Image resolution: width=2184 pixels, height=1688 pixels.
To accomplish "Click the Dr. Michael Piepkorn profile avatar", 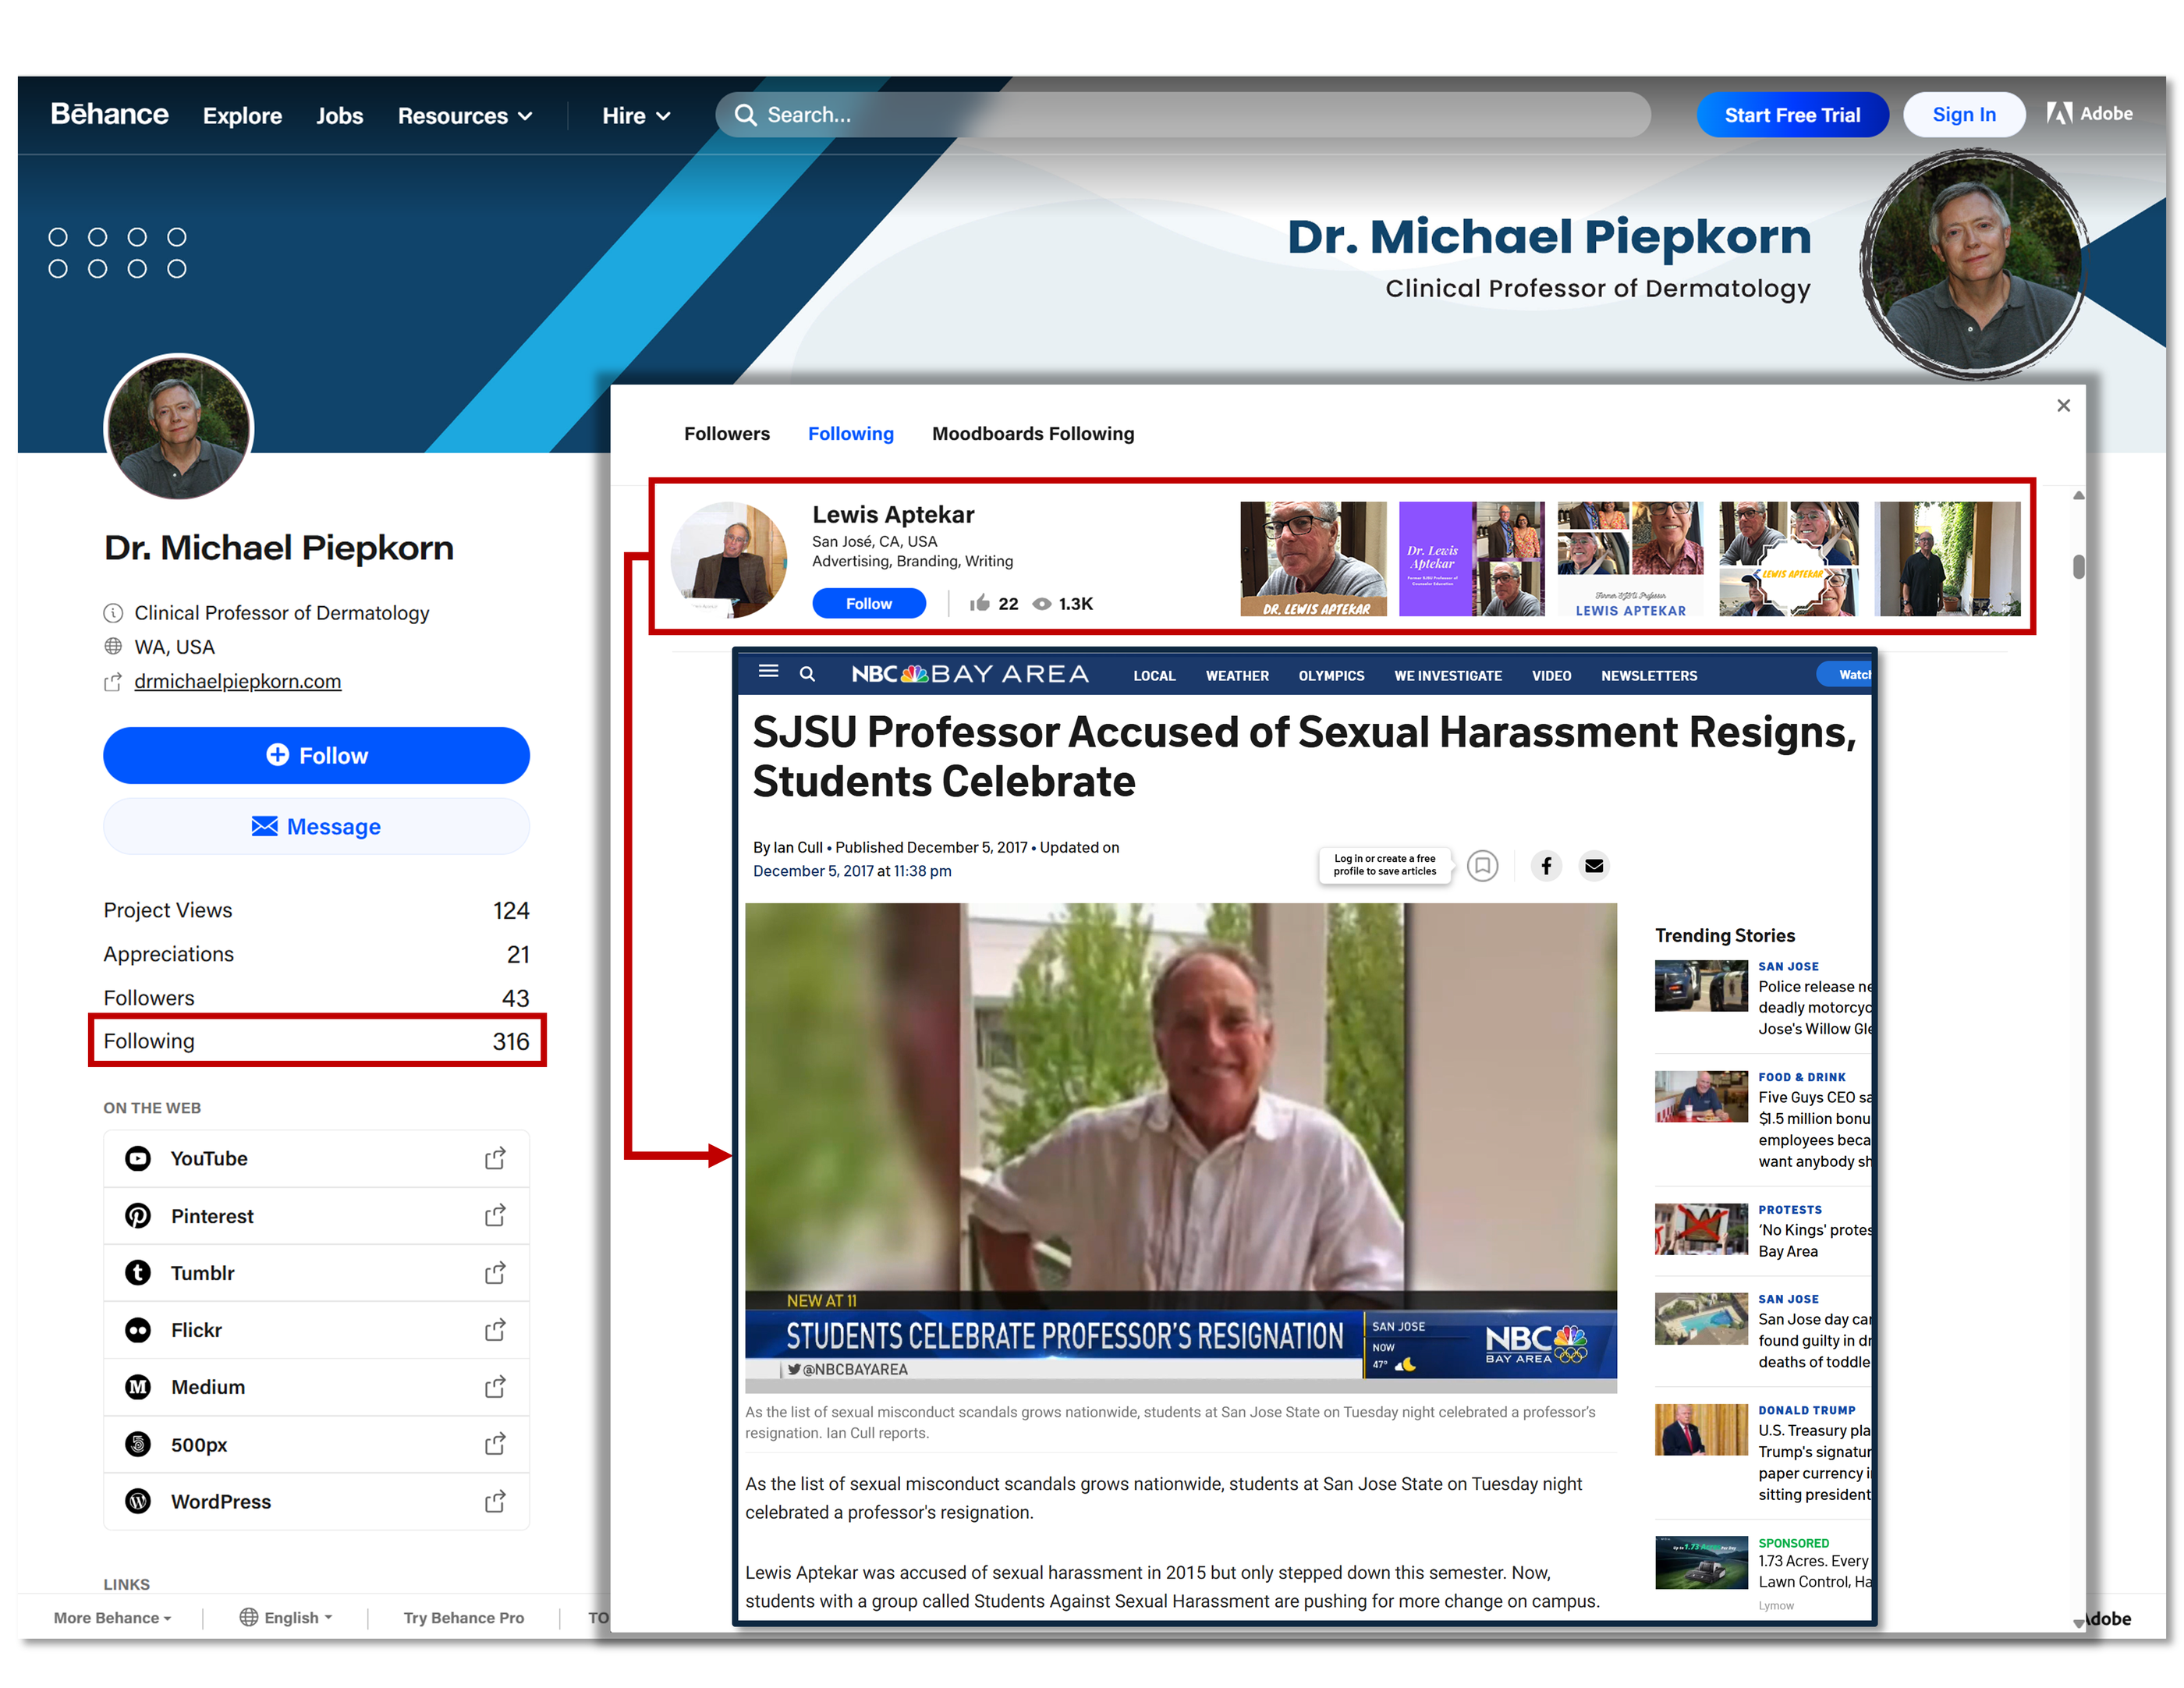I will point(179,427).
